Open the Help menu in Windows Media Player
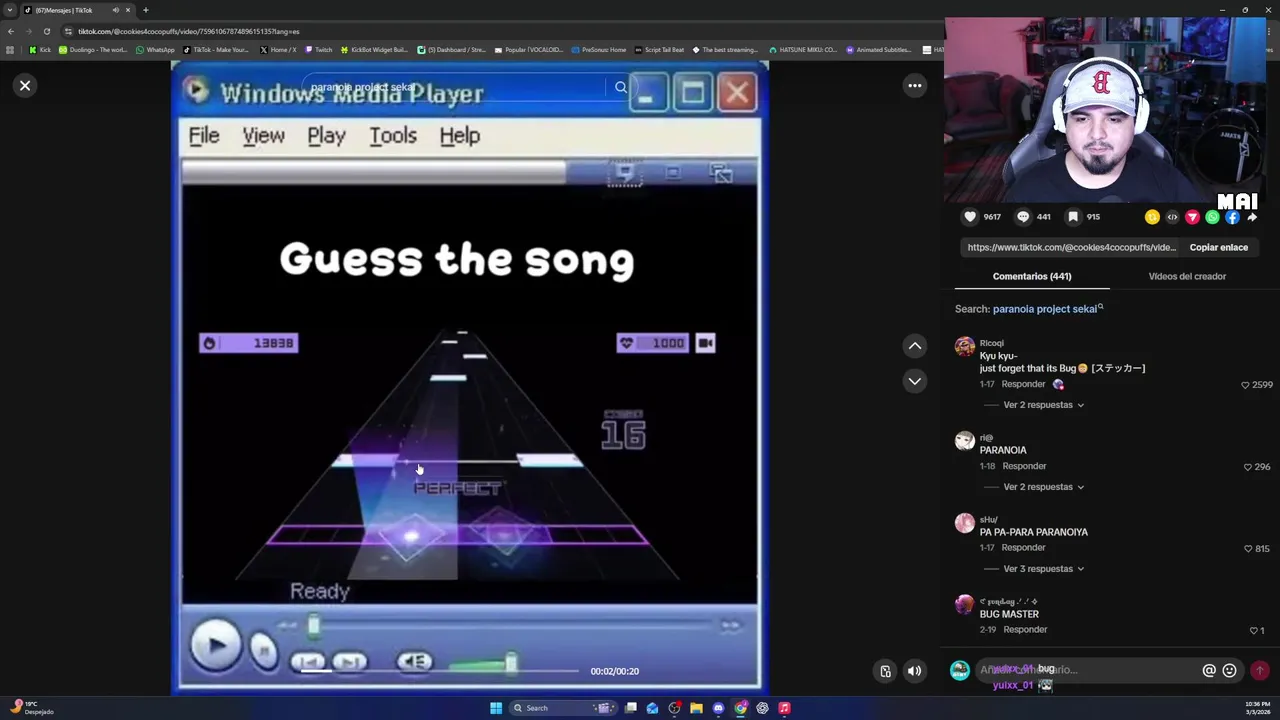Image resolution: width=1280 pixels, height=720 pixels. click(x=460, y=136)
